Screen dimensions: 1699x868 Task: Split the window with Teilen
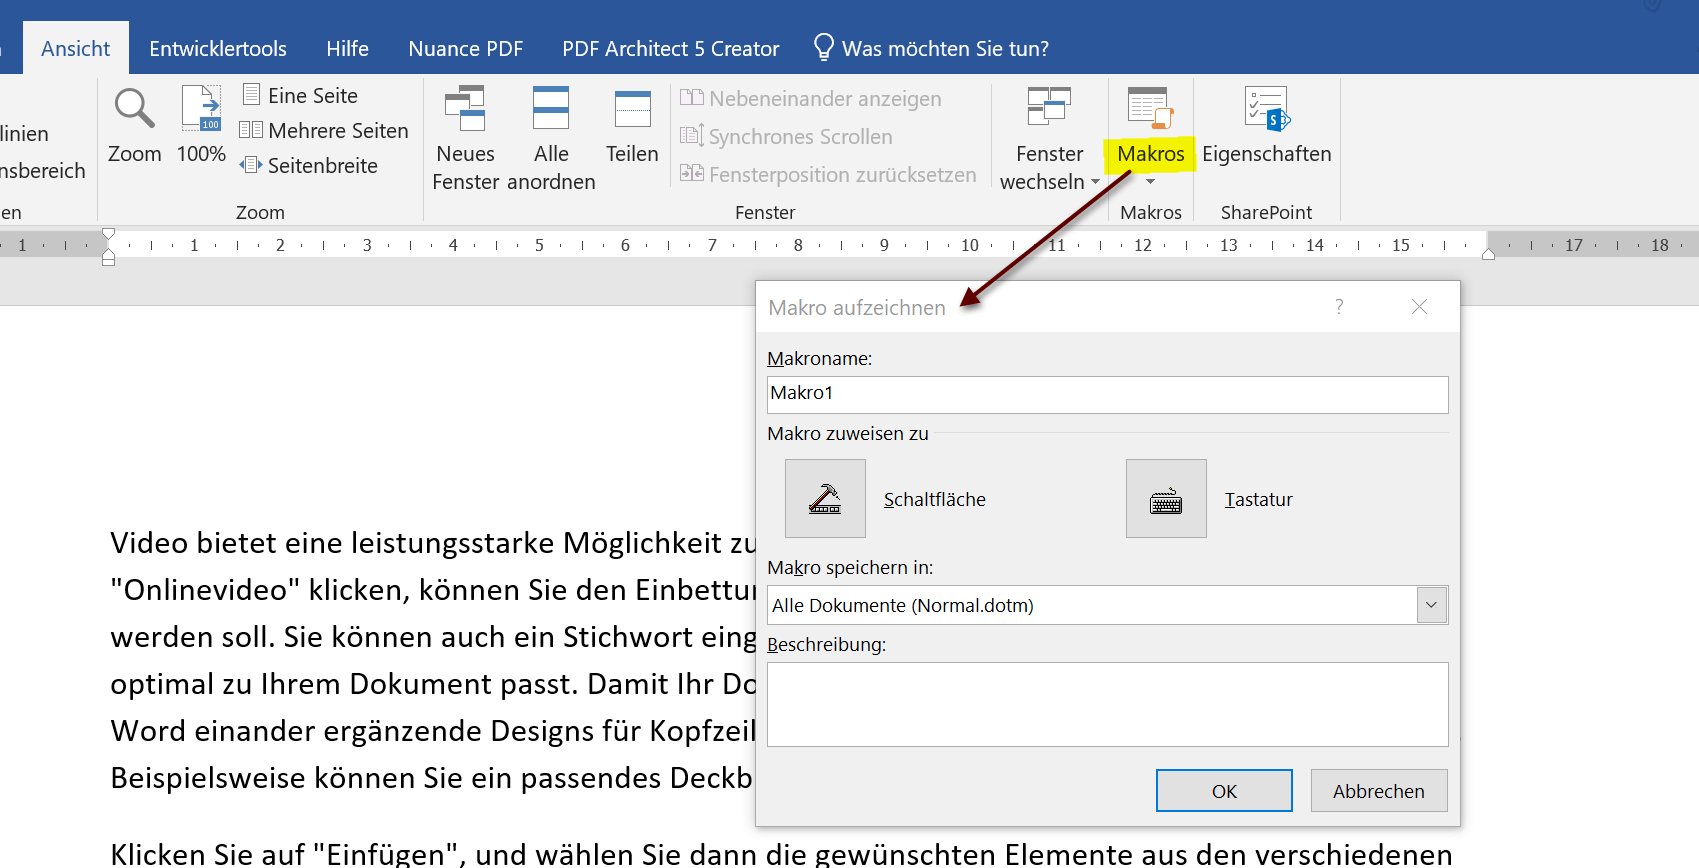(x=632, y=125)
